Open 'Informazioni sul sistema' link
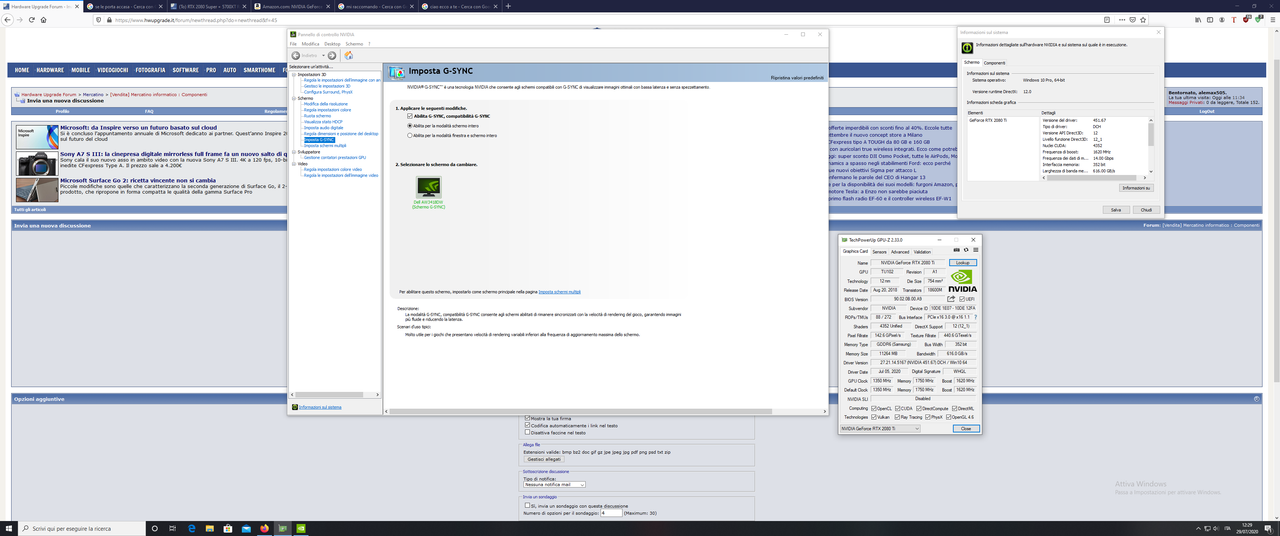 click(320, 407)
